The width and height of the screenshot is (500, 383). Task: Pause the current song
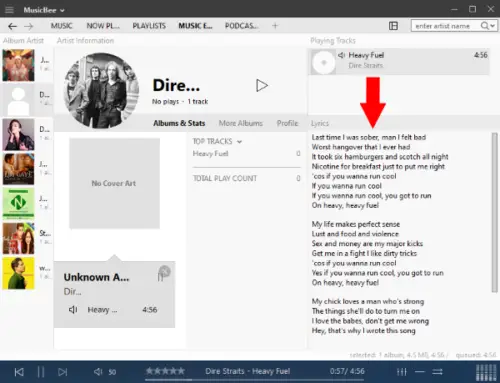pos(41,372)
